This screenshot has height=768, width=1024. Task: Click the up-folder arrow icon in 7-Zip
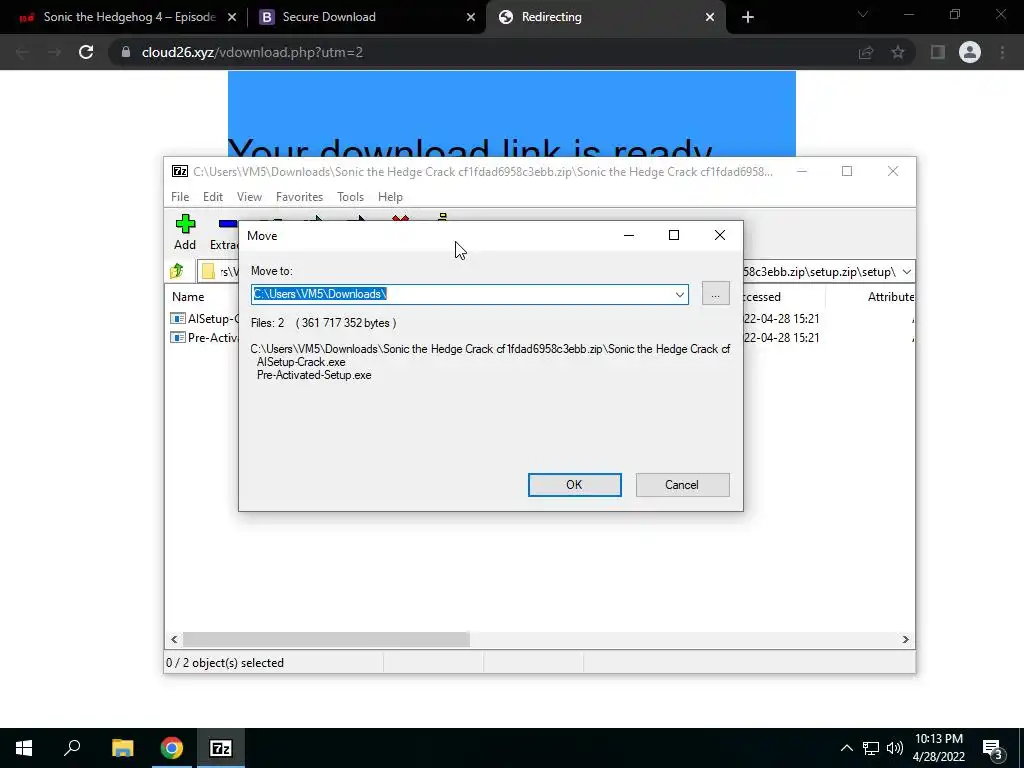point(176,271)
